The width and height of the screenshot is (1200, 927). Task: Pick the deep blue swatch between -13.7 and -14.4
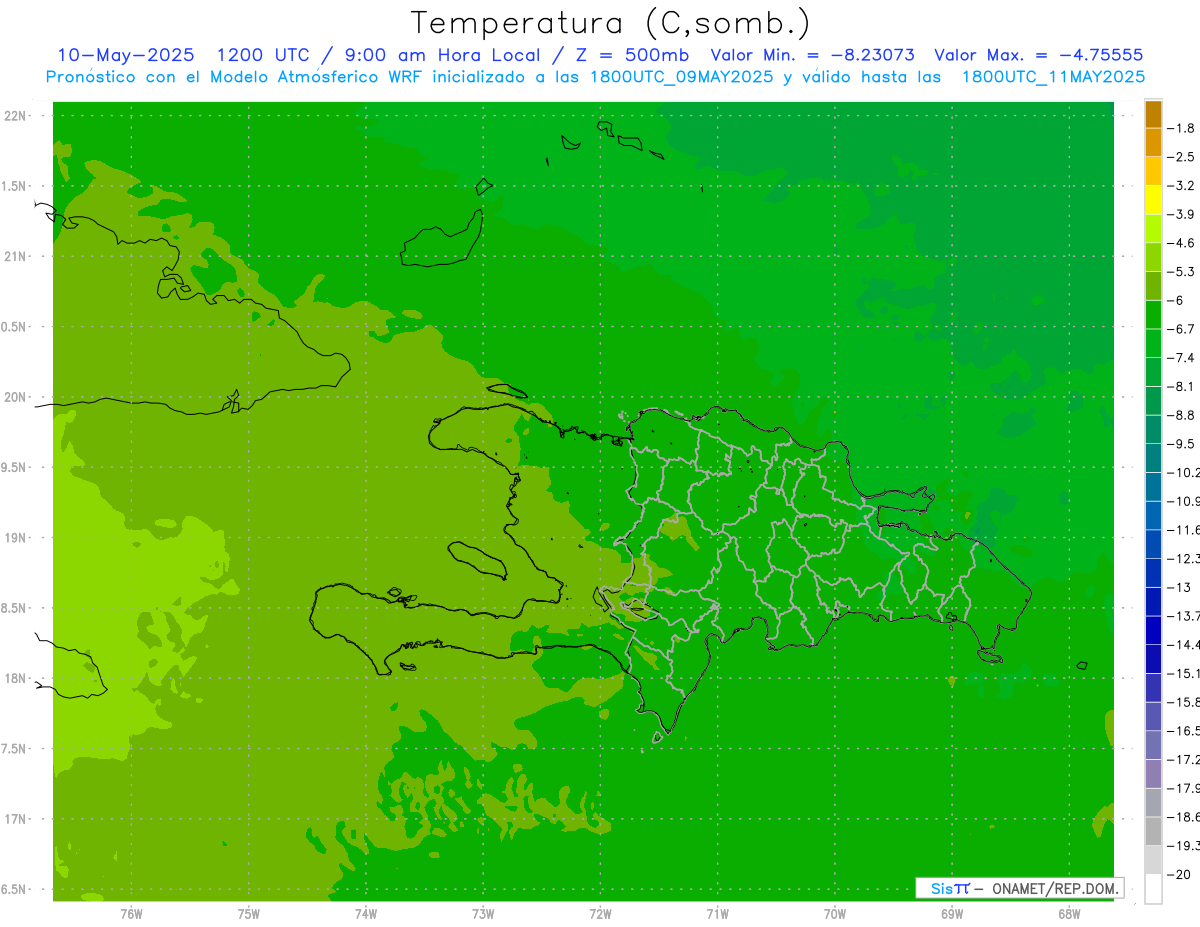pos(1153,631)
